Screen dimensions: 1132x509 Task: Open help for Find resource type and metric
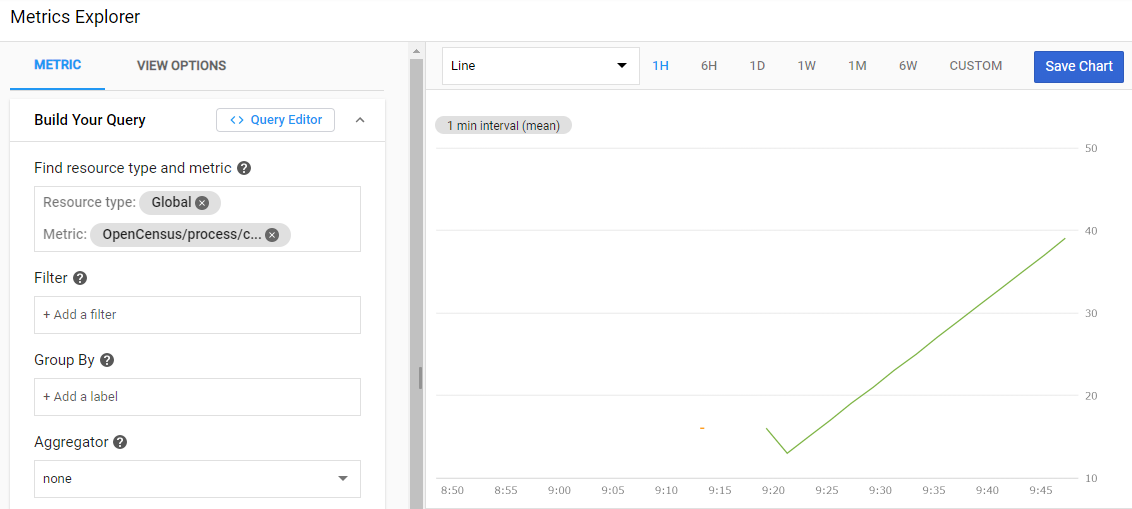pyautogui.click(x=244, y=168)
